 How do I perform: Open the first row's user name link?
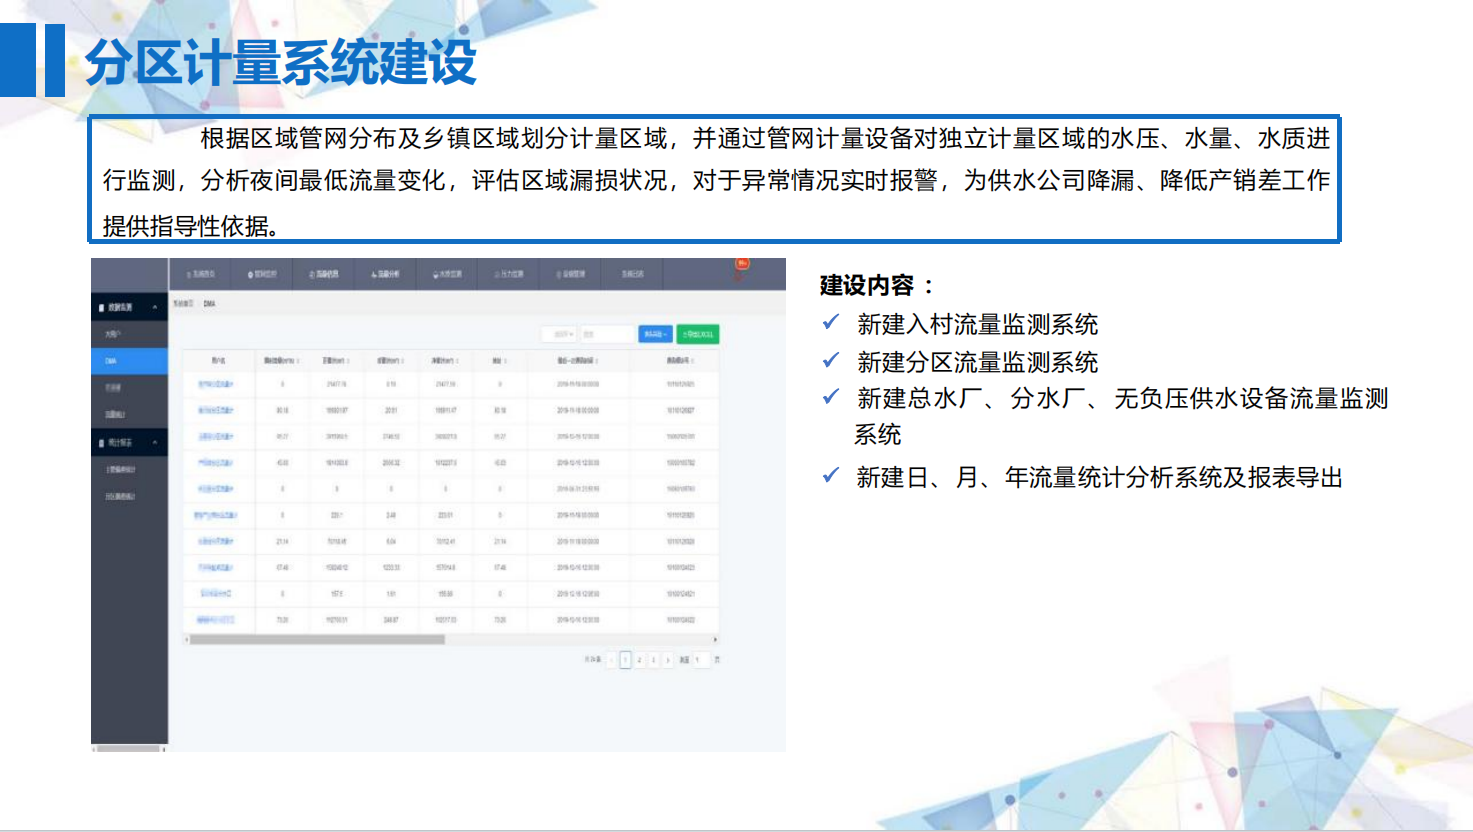click(x=215, y=384)
